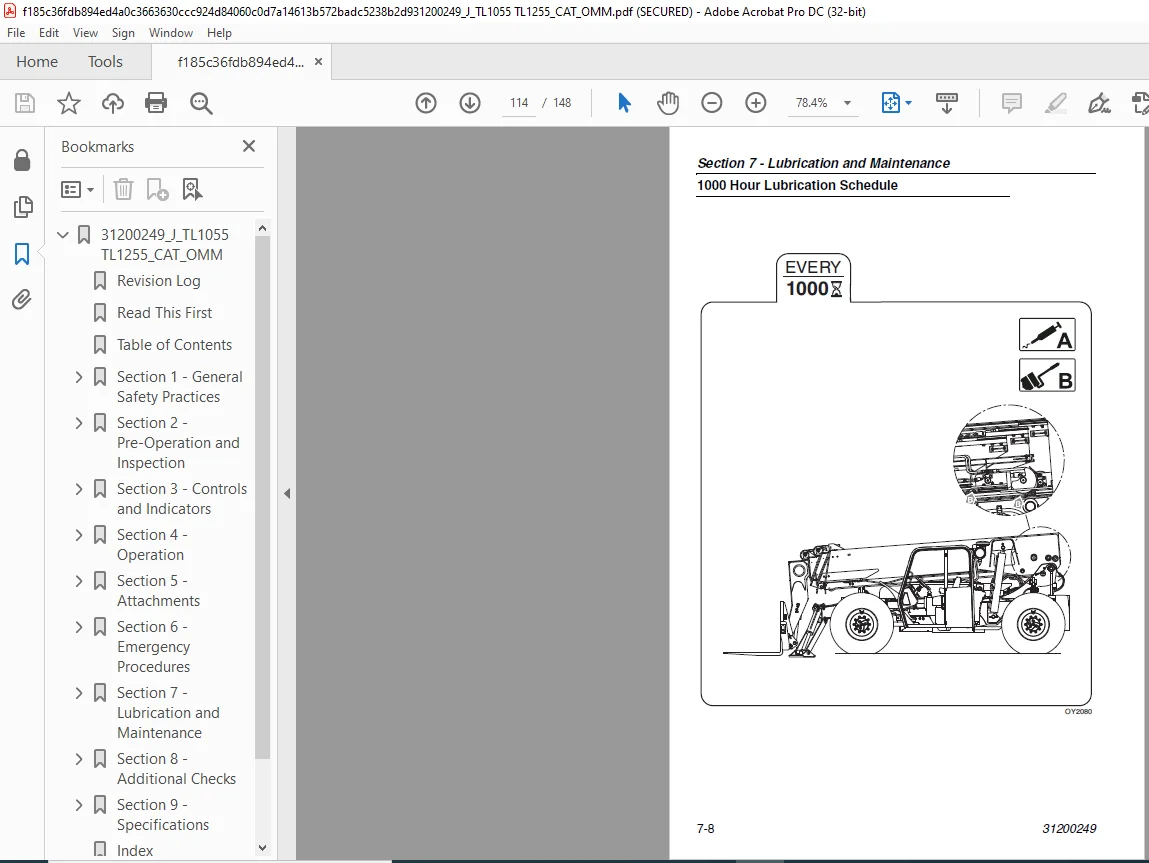Jump to Table of Contents bookmark

click(x=174, y=344)
